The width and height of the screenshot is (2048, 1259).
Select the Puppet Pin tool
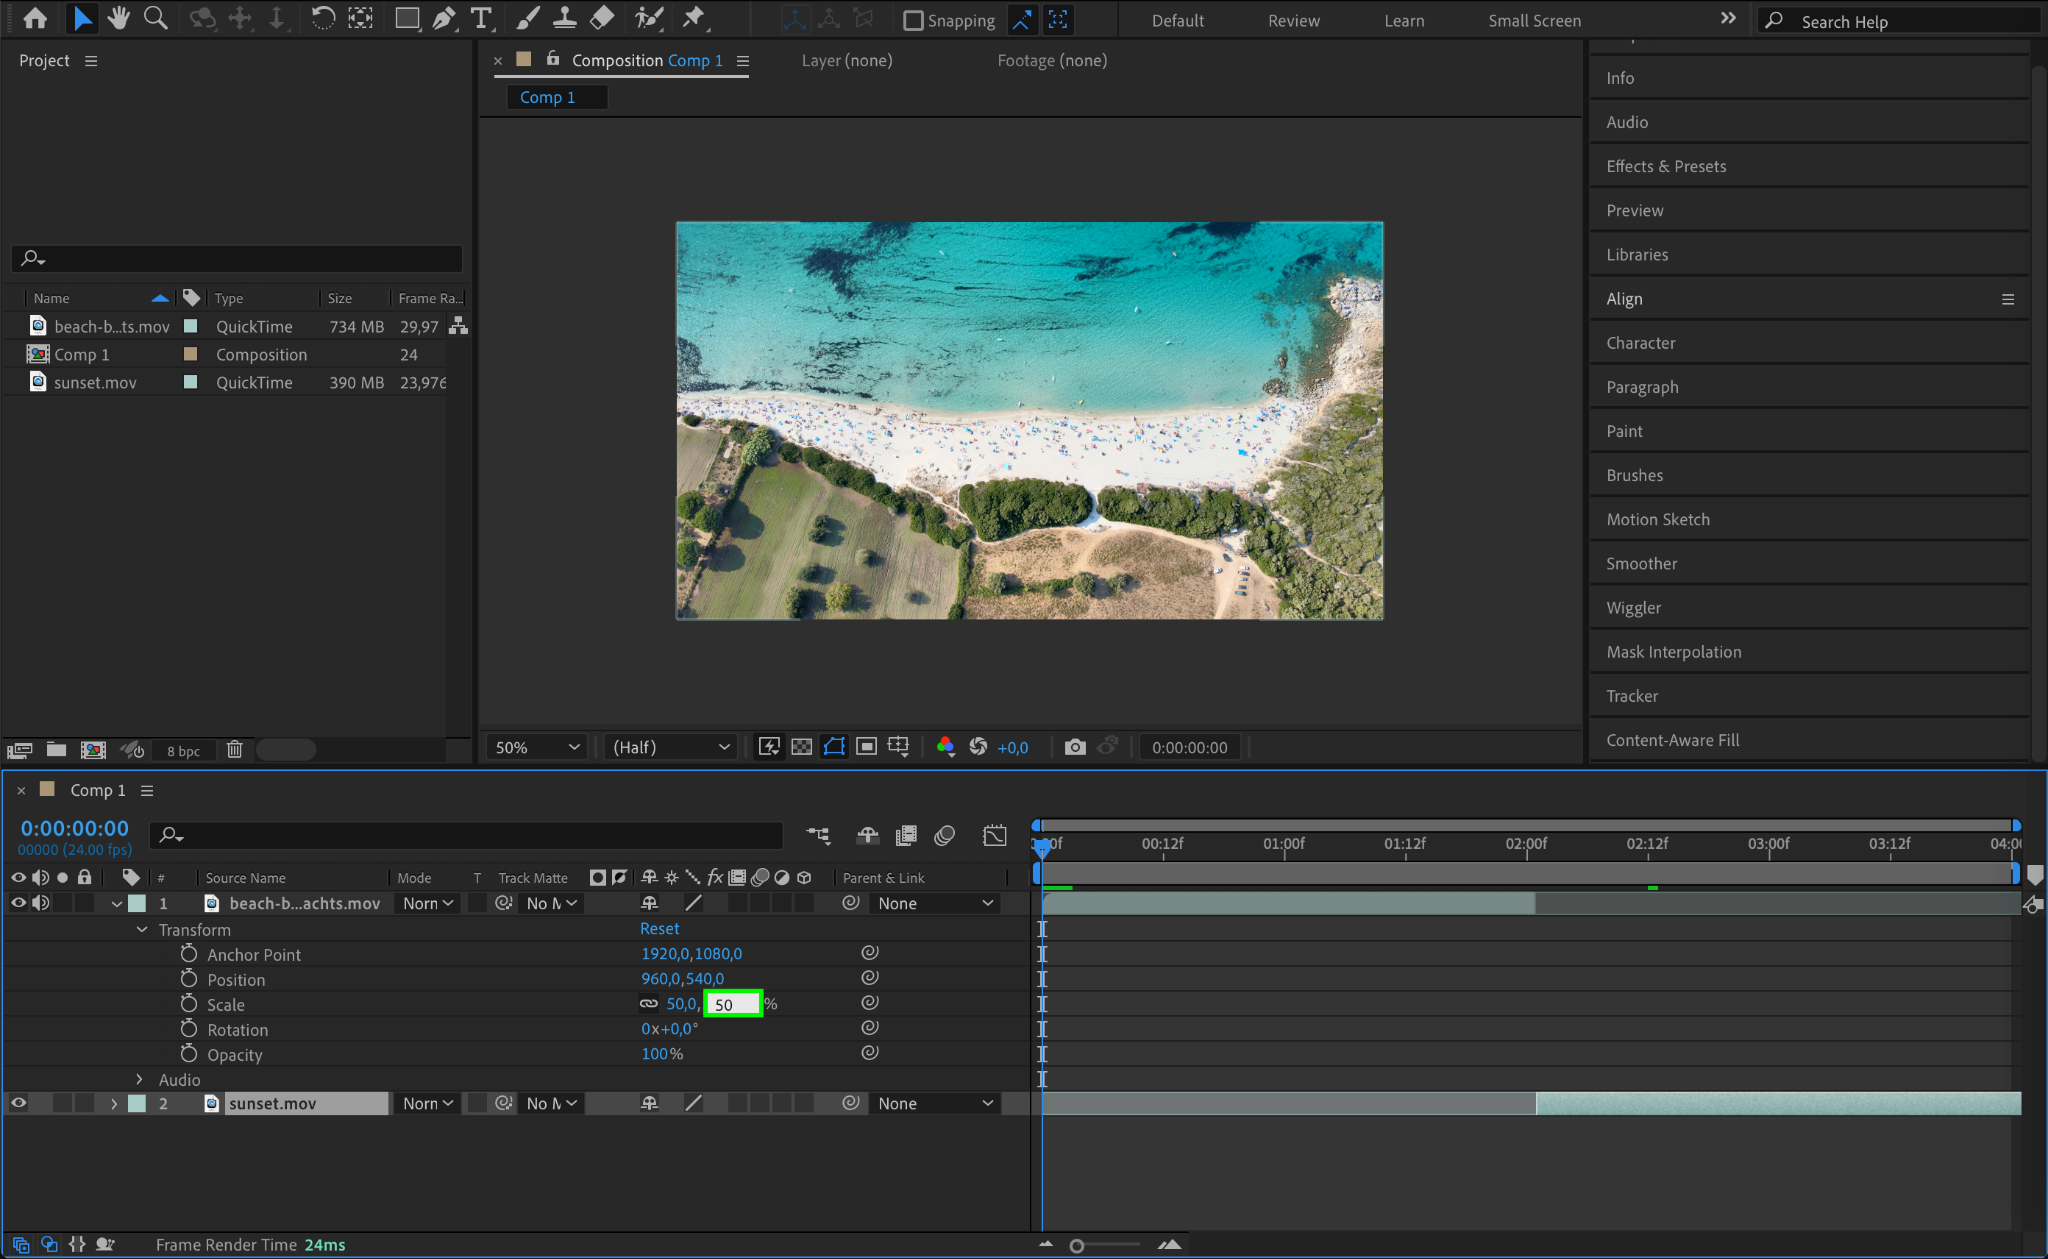pyautogui.click(x=693, y=18)
